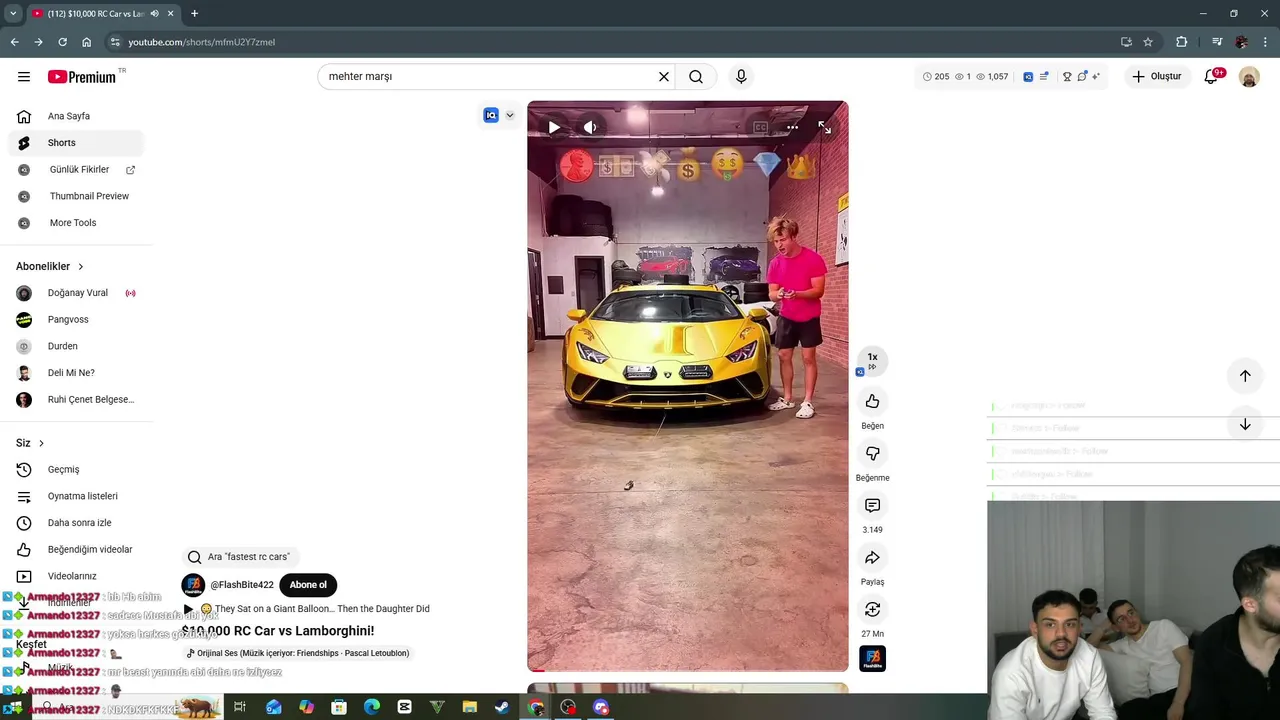Image resolution: width=1280 pixels, height=720 pixels.
Task: Go to Ana Sayfa home
Action: (76, 116)
